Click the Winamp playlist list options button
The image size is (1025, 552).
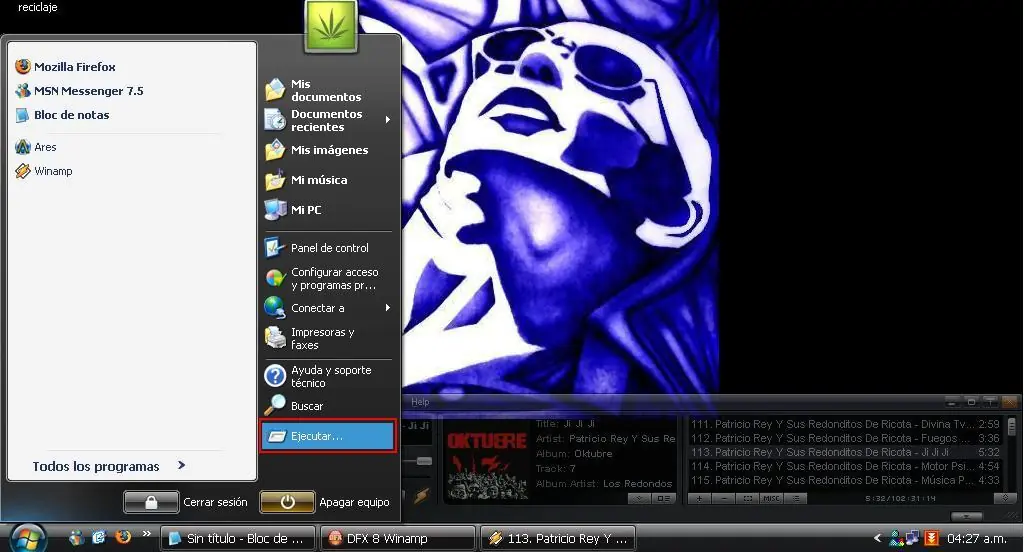pos(796,498)
